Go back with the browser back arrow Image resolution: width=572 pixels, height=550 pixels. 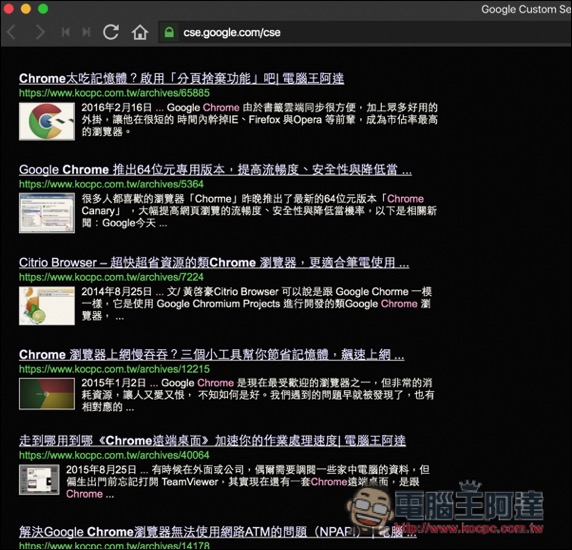11,32
